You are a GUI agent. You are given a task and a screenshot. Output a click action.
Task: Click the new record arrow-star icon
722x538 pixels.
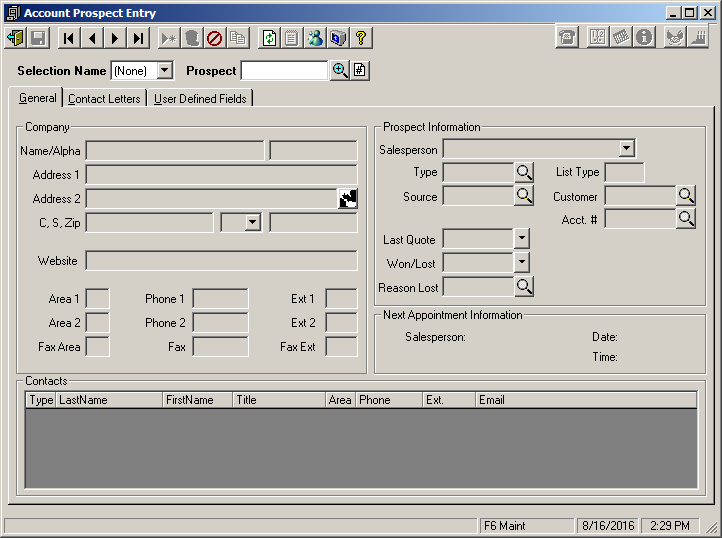coord(169,38)
